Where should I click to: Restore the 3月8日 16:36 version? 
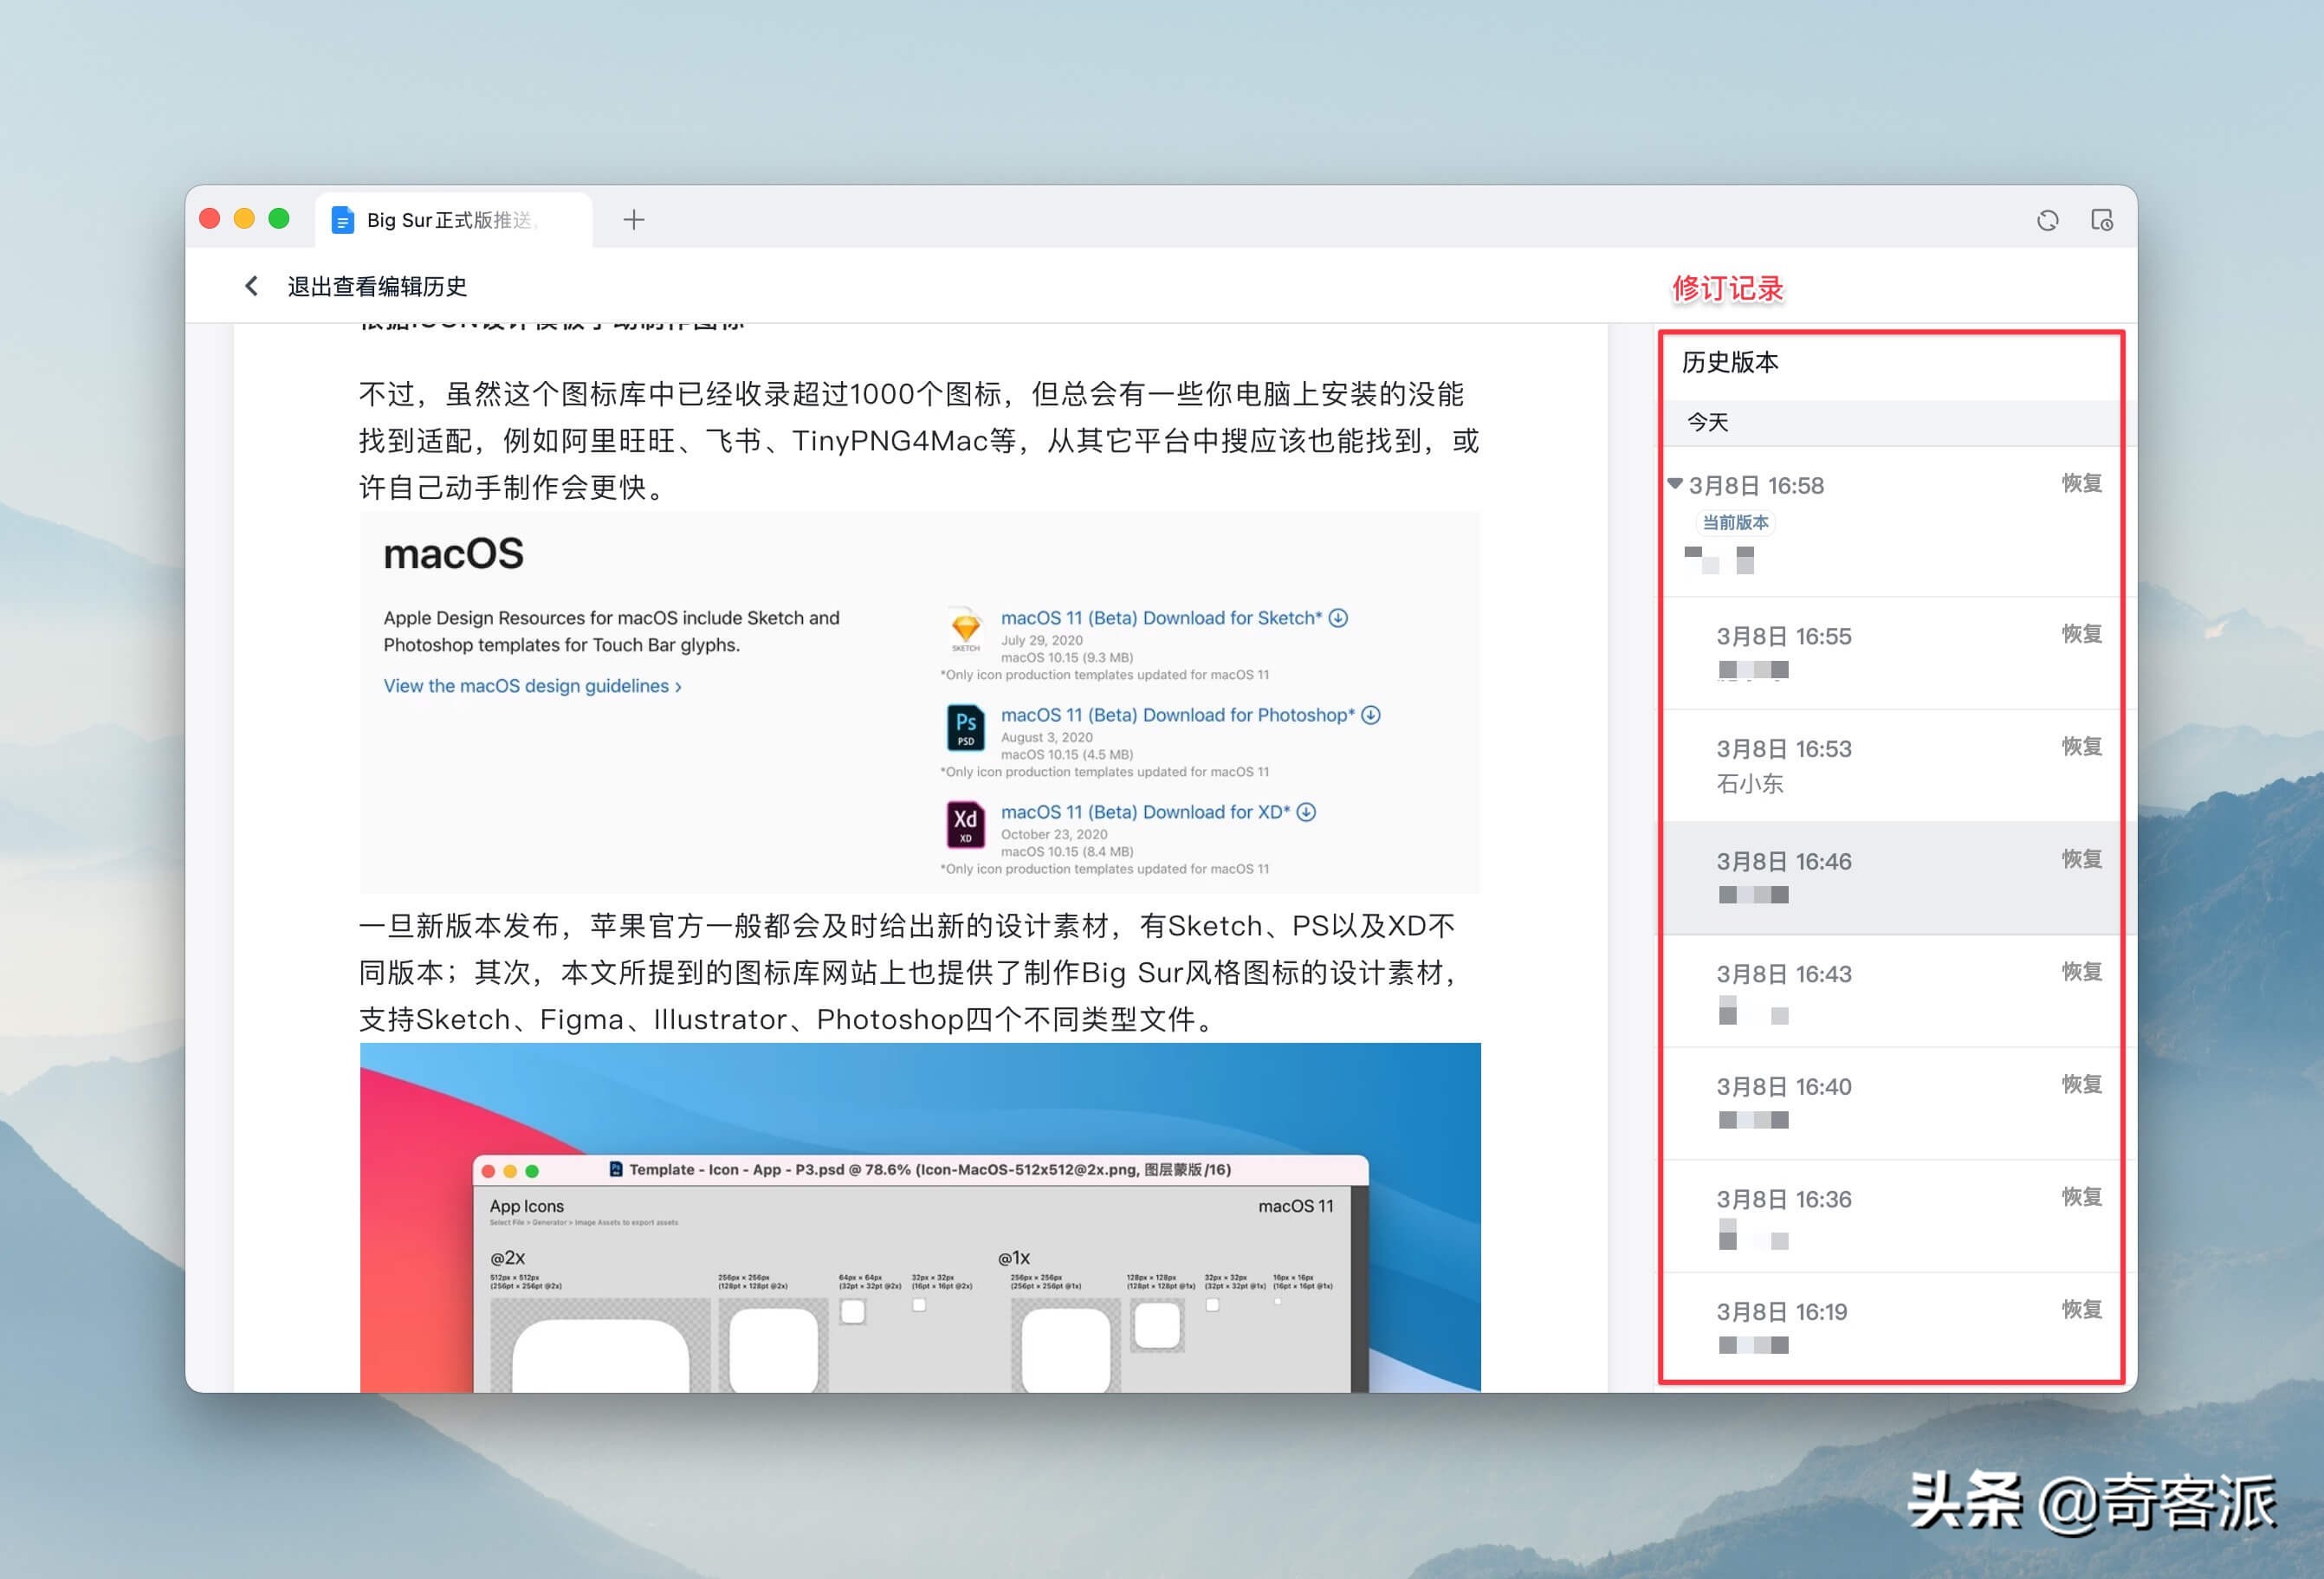click(x=2081, y=1197)
